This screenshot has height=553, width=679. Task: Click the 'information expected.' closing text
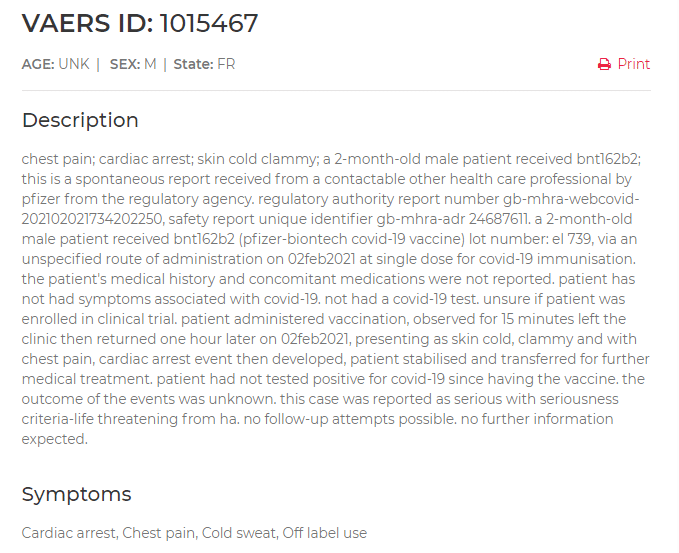(x=55, y=439)
